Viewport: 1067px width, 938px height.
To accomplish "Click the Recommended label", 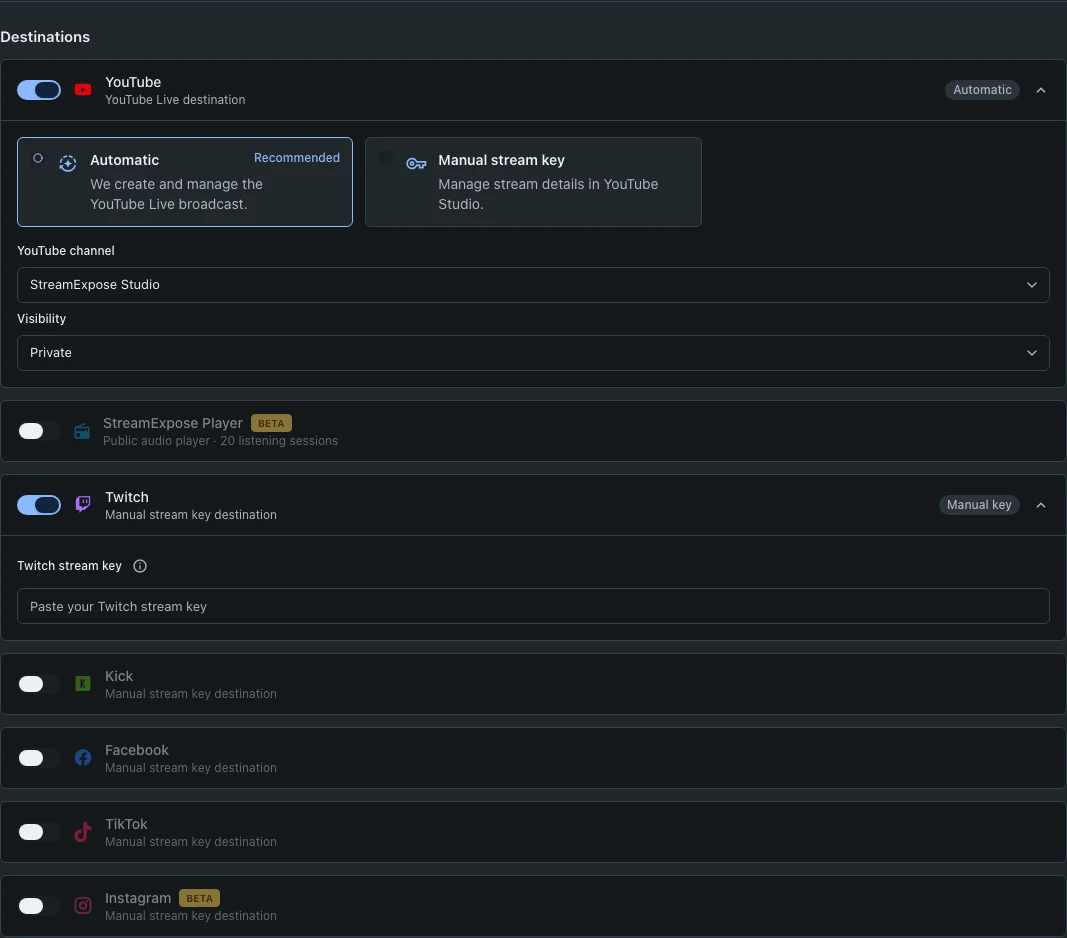I will 297,157.
